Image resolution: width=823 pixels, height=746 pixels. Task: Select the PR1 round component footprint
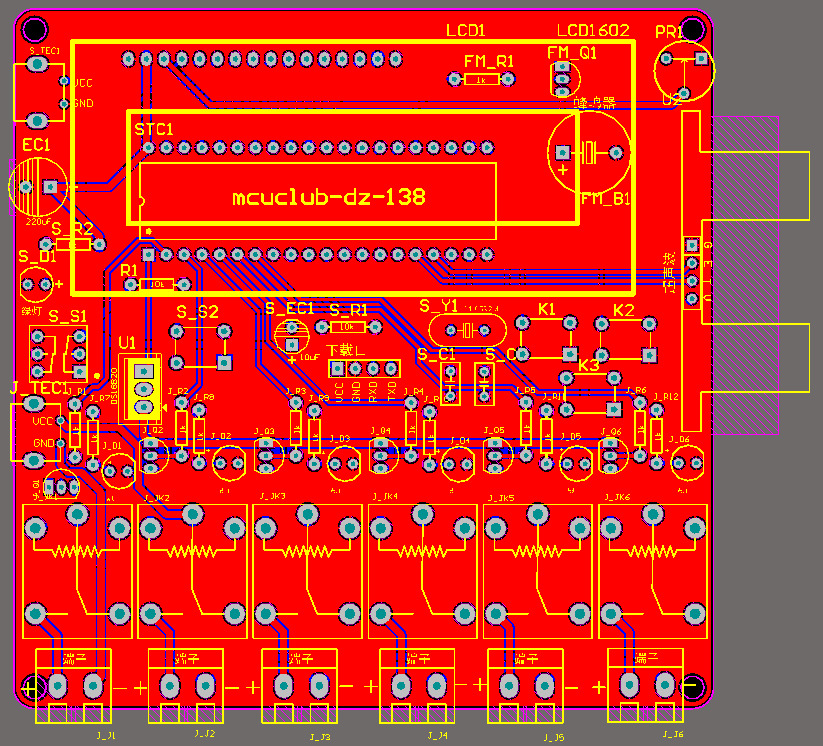click(684, 71)
